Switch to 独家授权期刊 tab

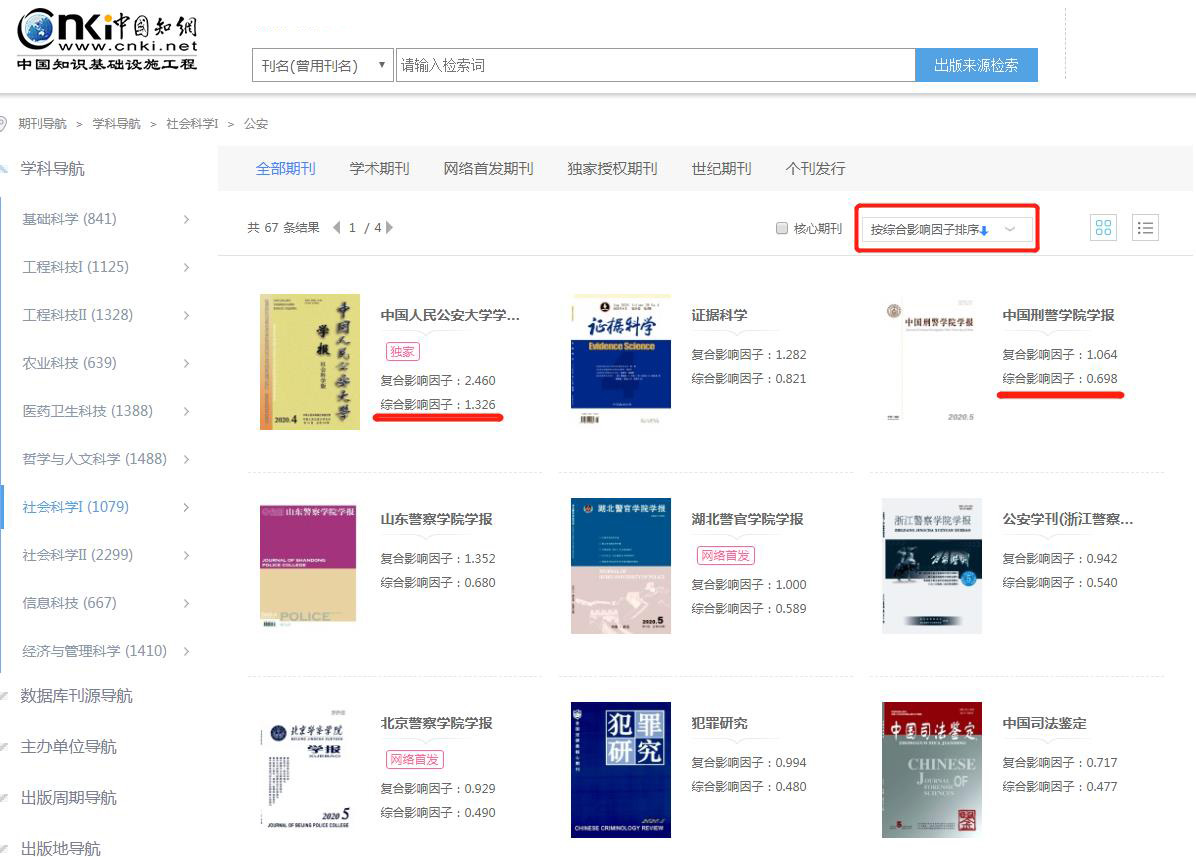(612, 169)
